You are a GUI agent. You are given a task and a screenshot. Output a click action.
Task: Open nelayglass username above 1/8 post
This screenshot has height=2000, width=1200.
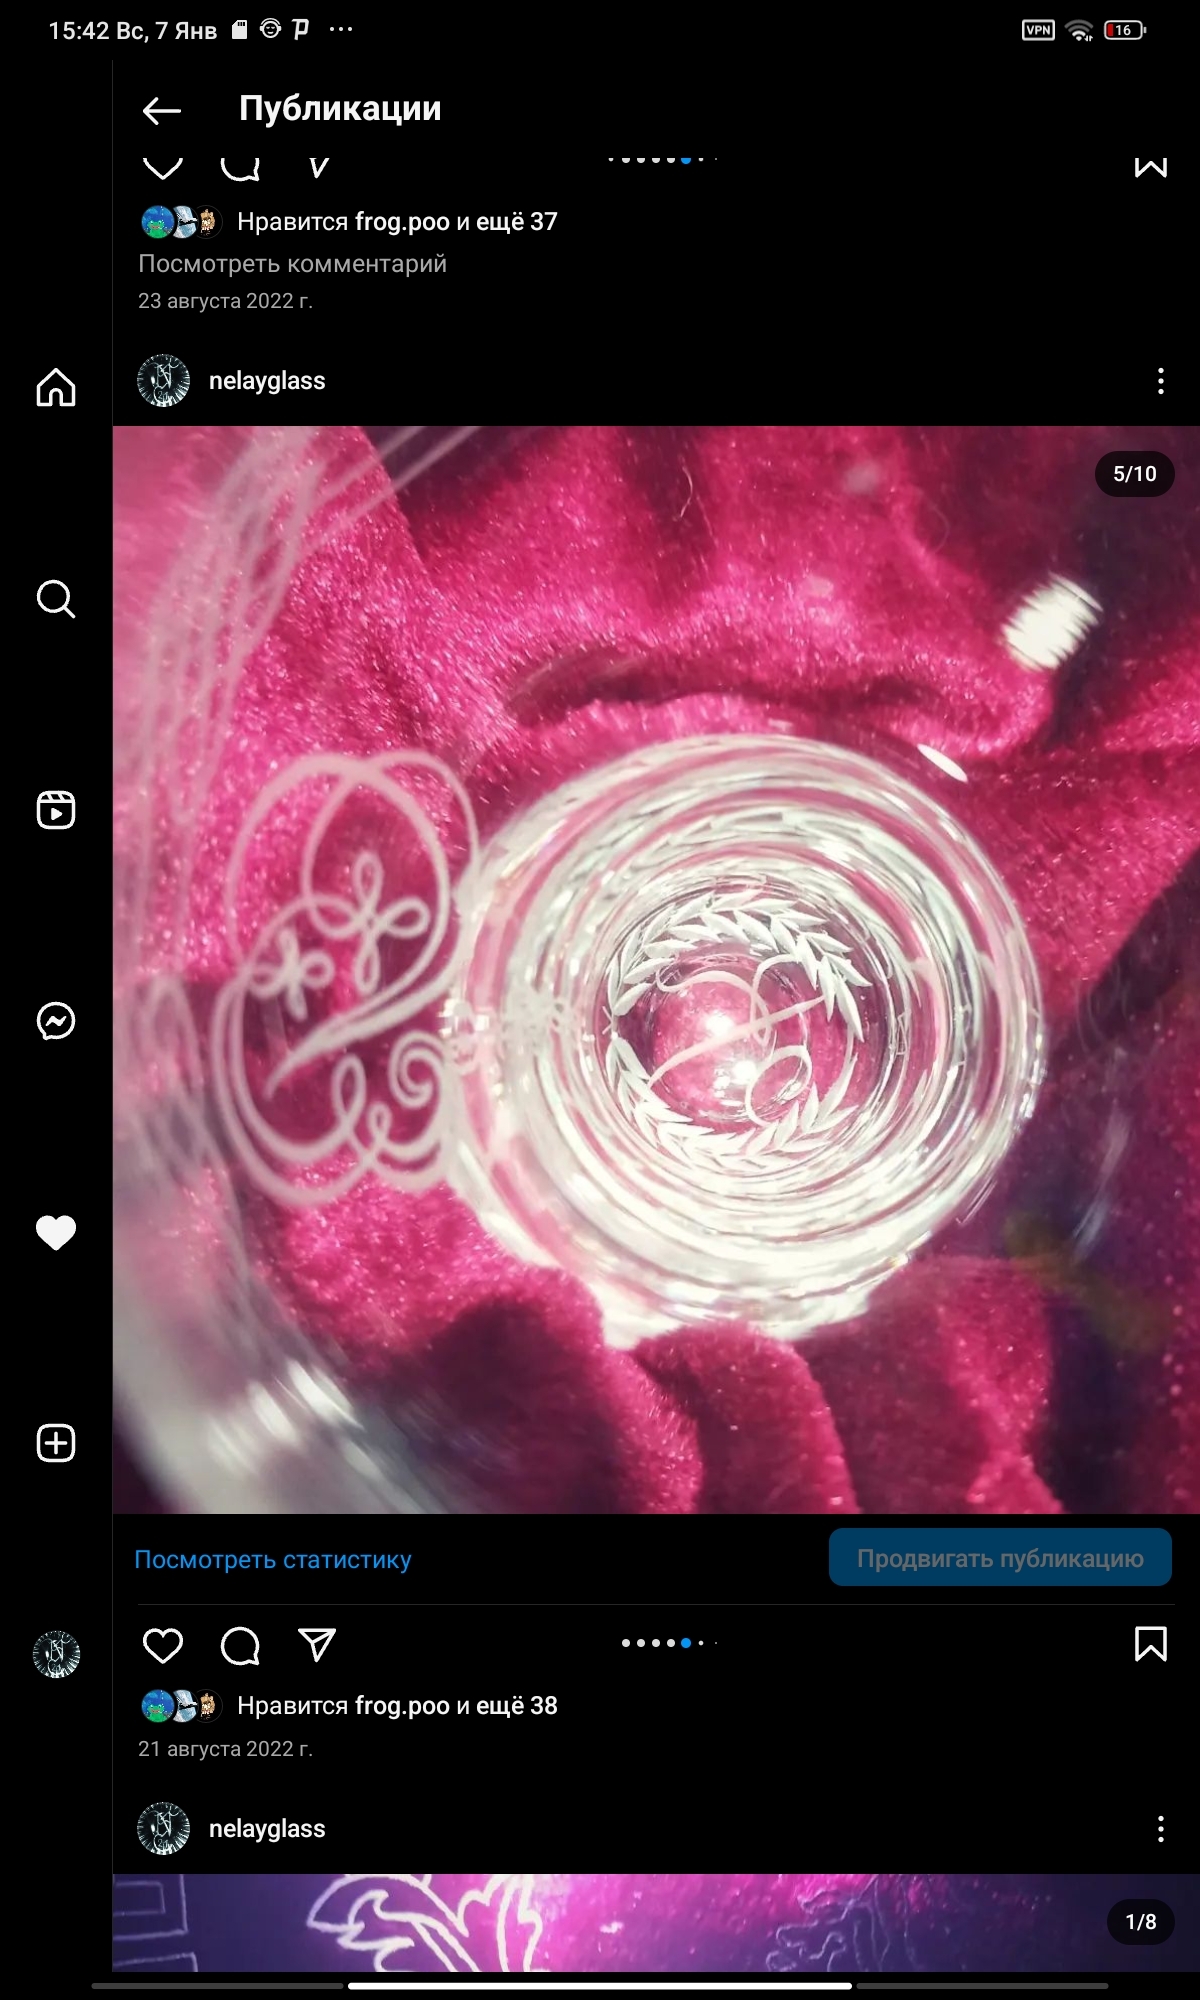(x=267, y=1829)
